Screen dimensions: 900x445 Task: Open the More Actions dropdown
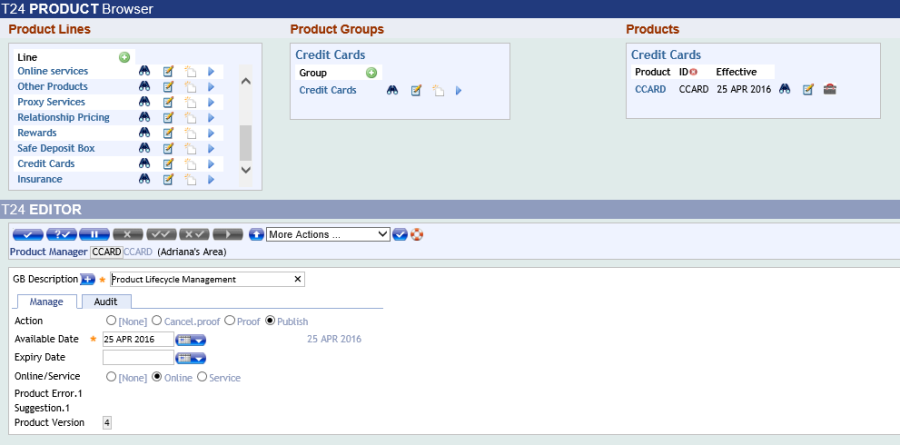(x=328, y=234)
